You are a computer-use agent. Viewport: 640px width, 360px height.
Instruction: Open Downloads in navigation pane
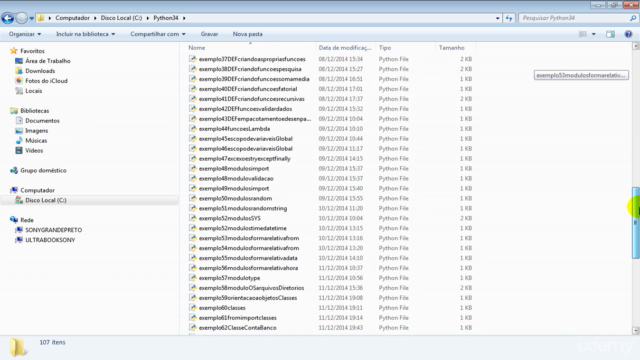click(40, 71)
